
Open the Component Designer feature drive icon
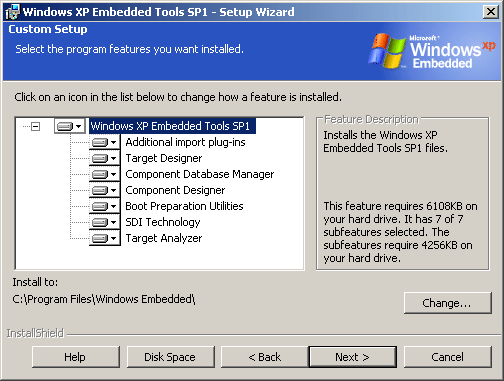pos(104,190)
